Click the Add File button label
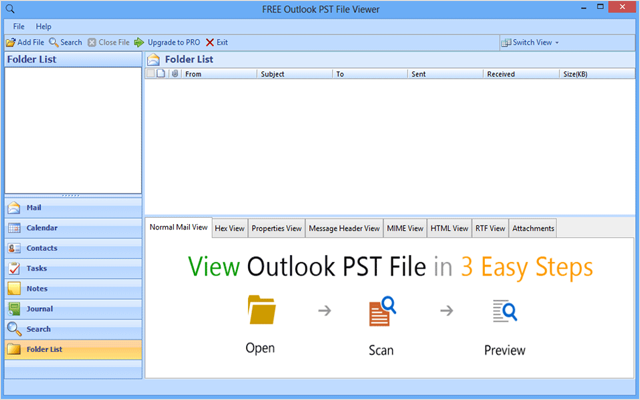 coord(31,42)
